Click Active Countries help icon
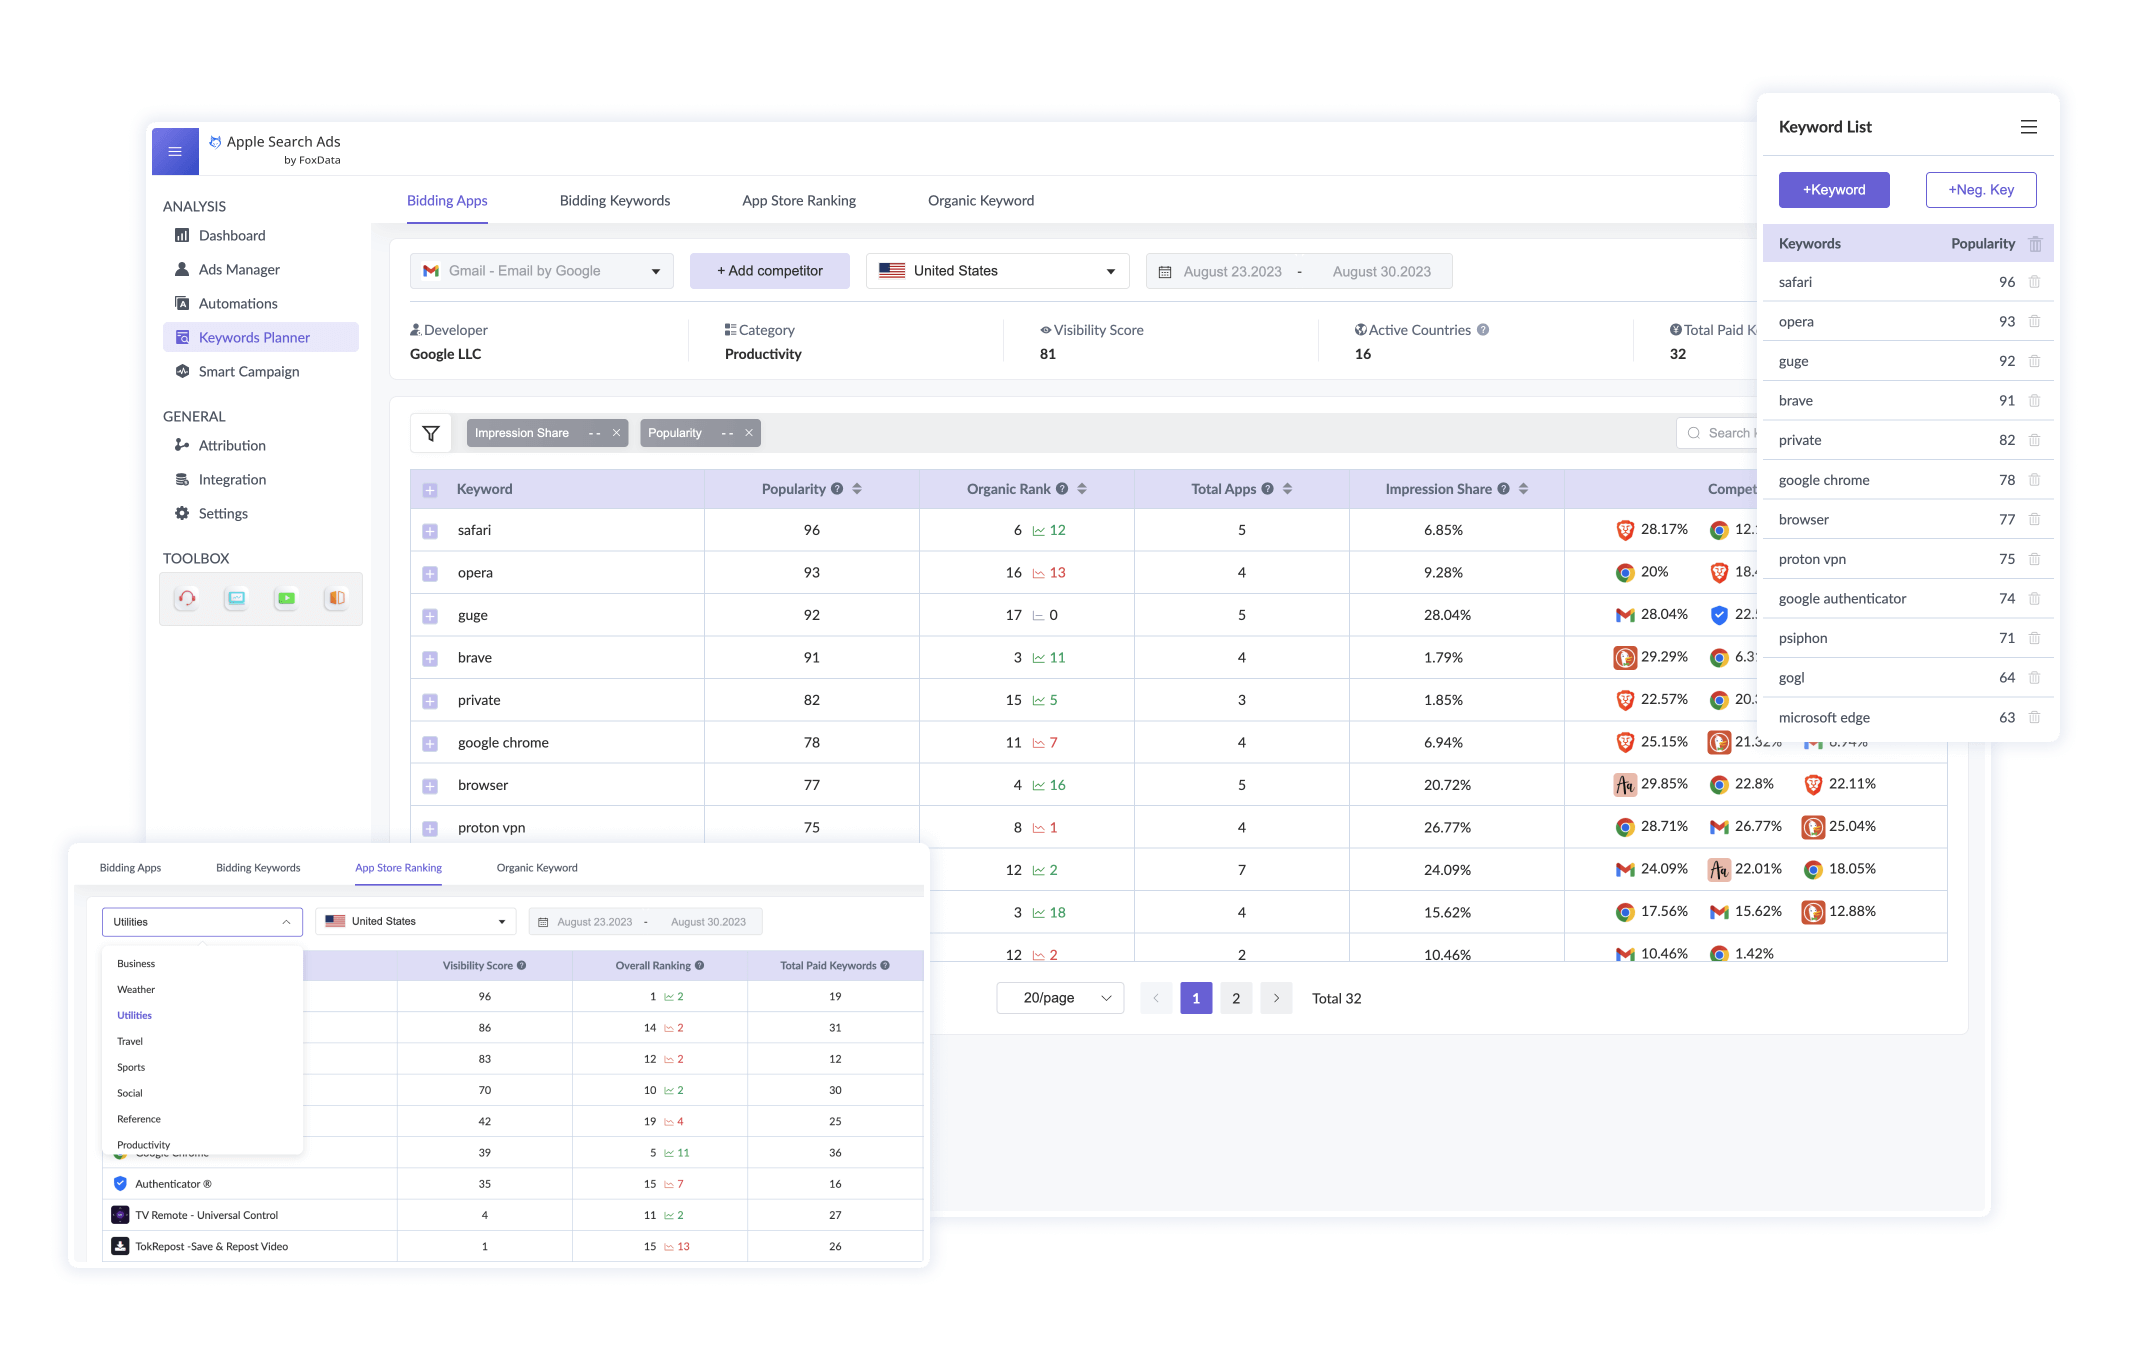This screenshot has width=2136, height=1350. (x=1483, y=330)
